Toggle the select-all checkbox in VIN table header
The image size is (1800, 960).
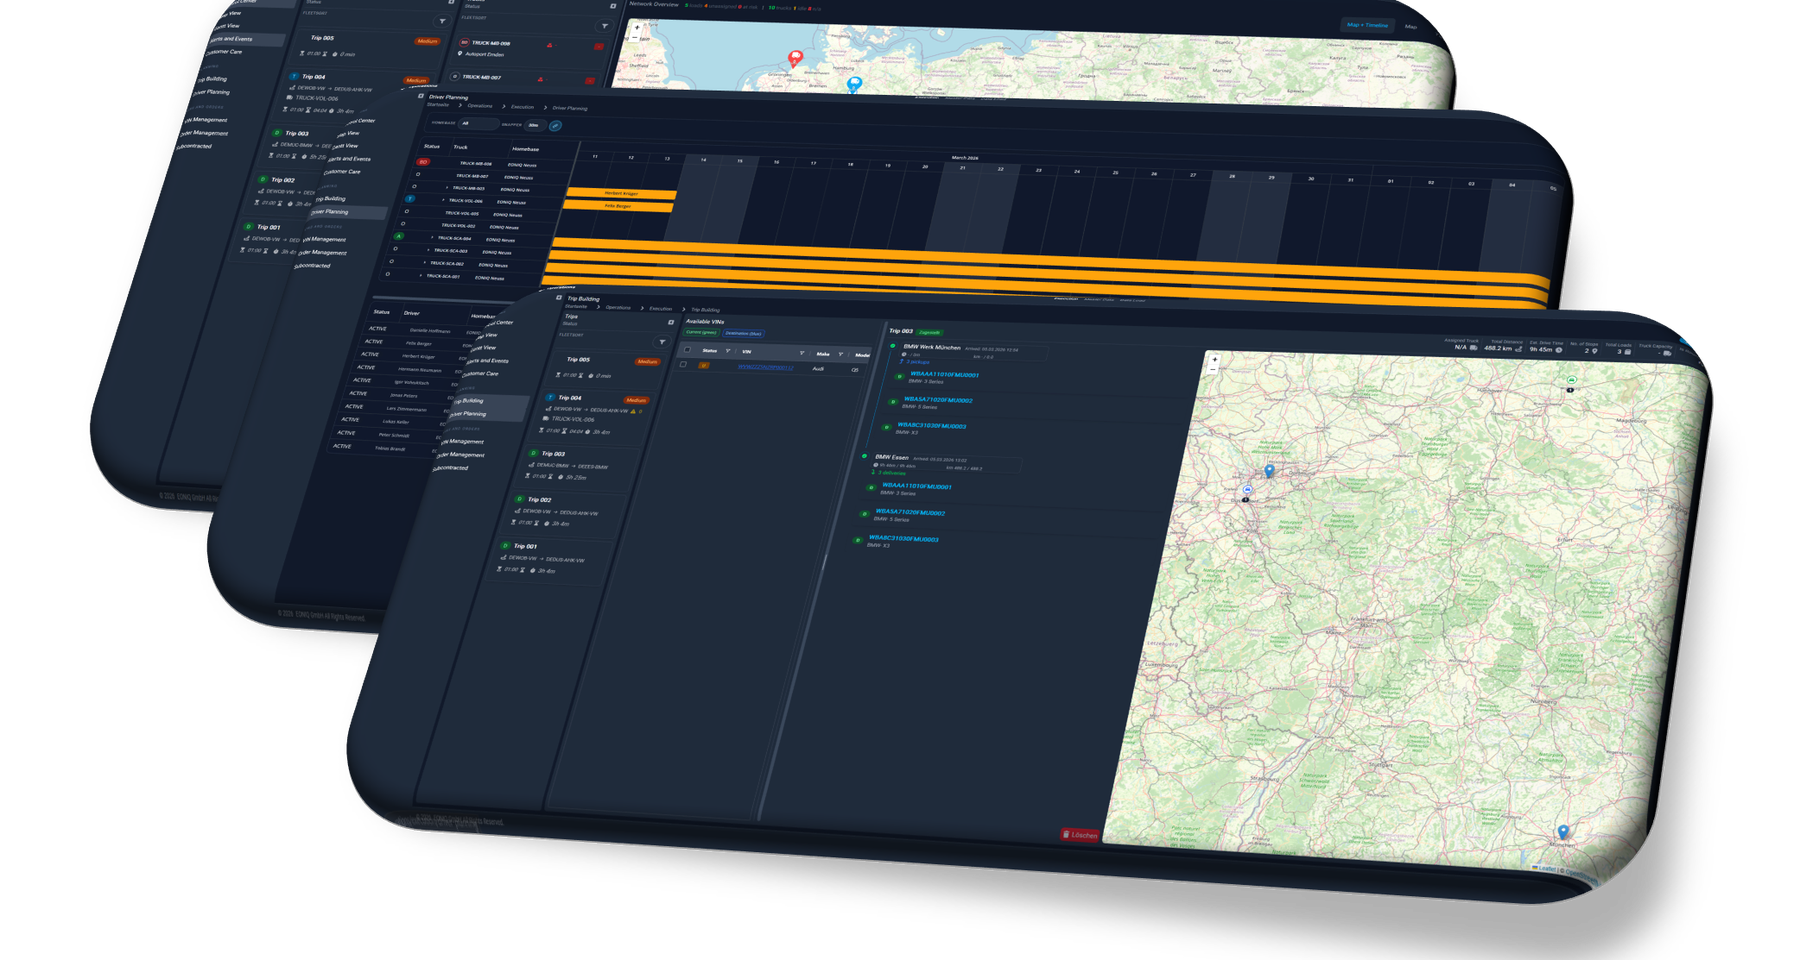(x=687, y=350)
